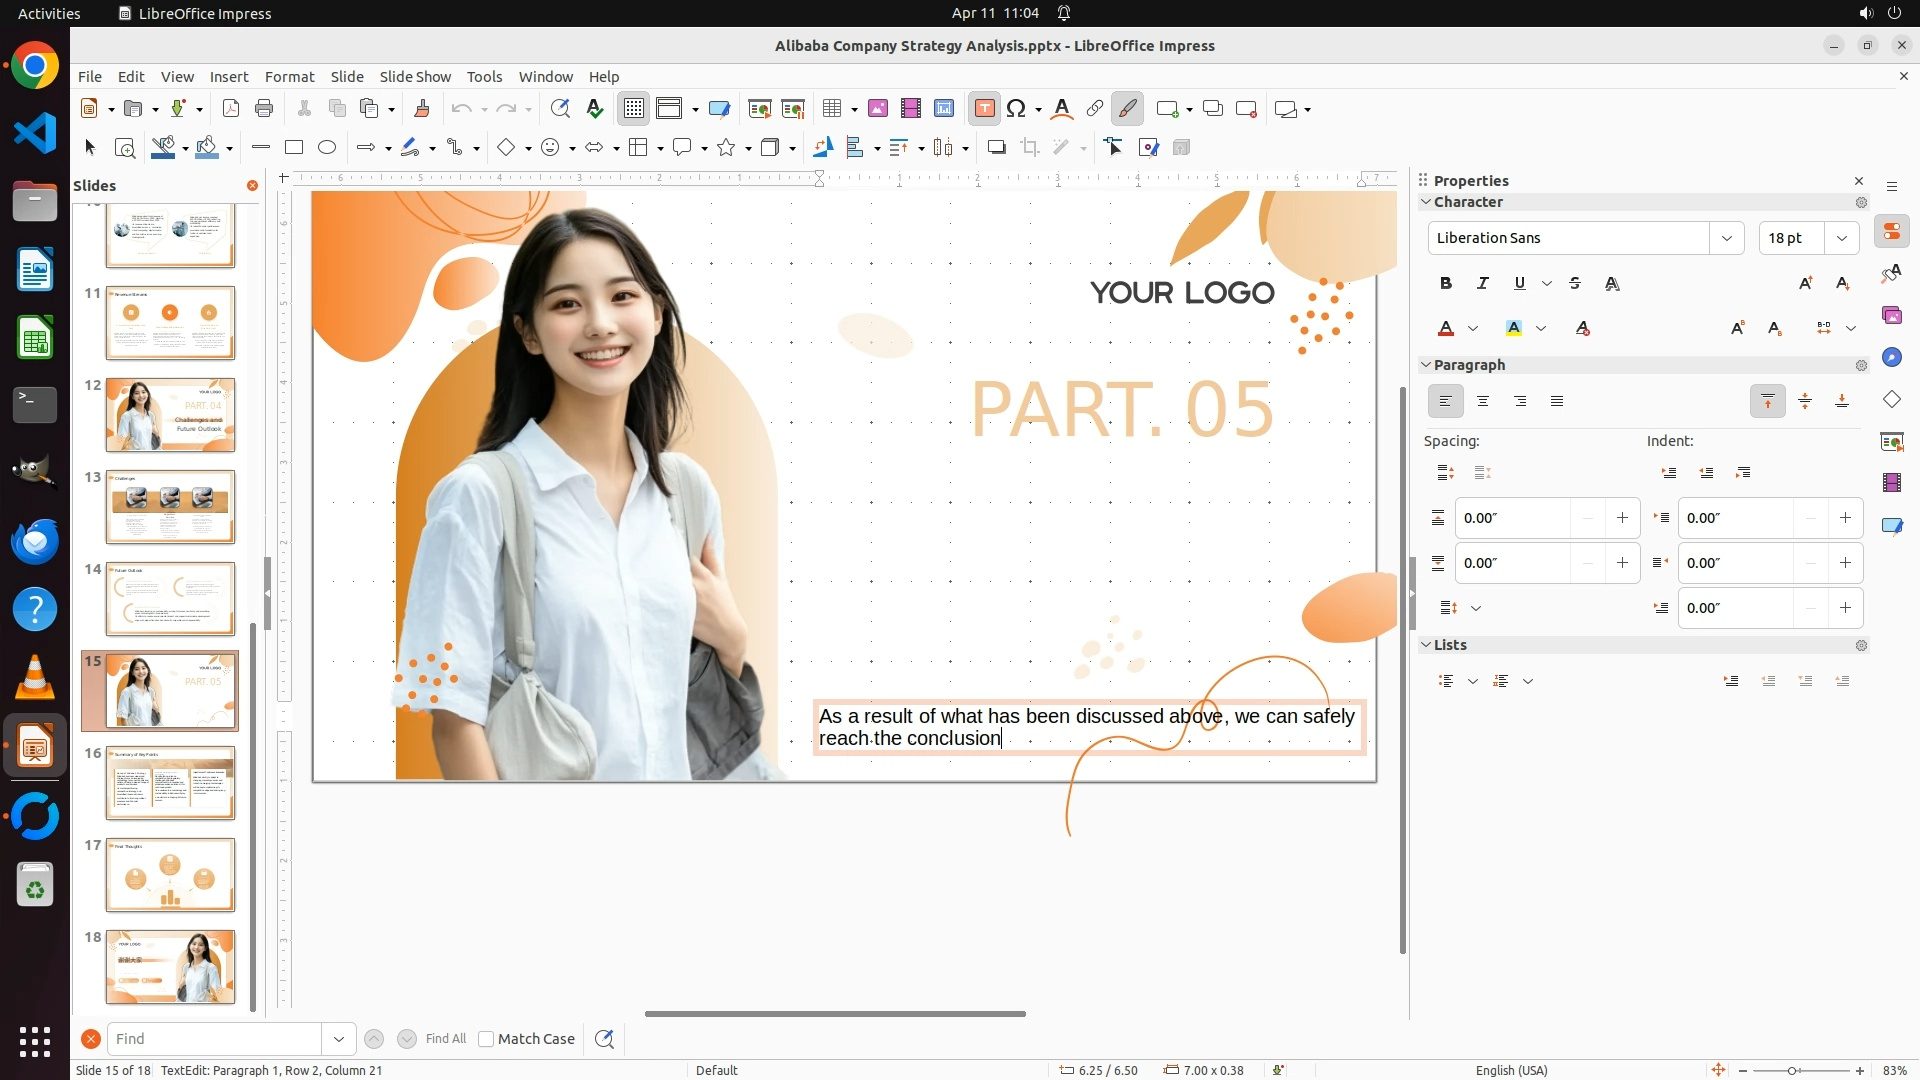Select the Rectangle shape tool
The height and width of the screenshot is (1080, 1920).
click(294, 148)
